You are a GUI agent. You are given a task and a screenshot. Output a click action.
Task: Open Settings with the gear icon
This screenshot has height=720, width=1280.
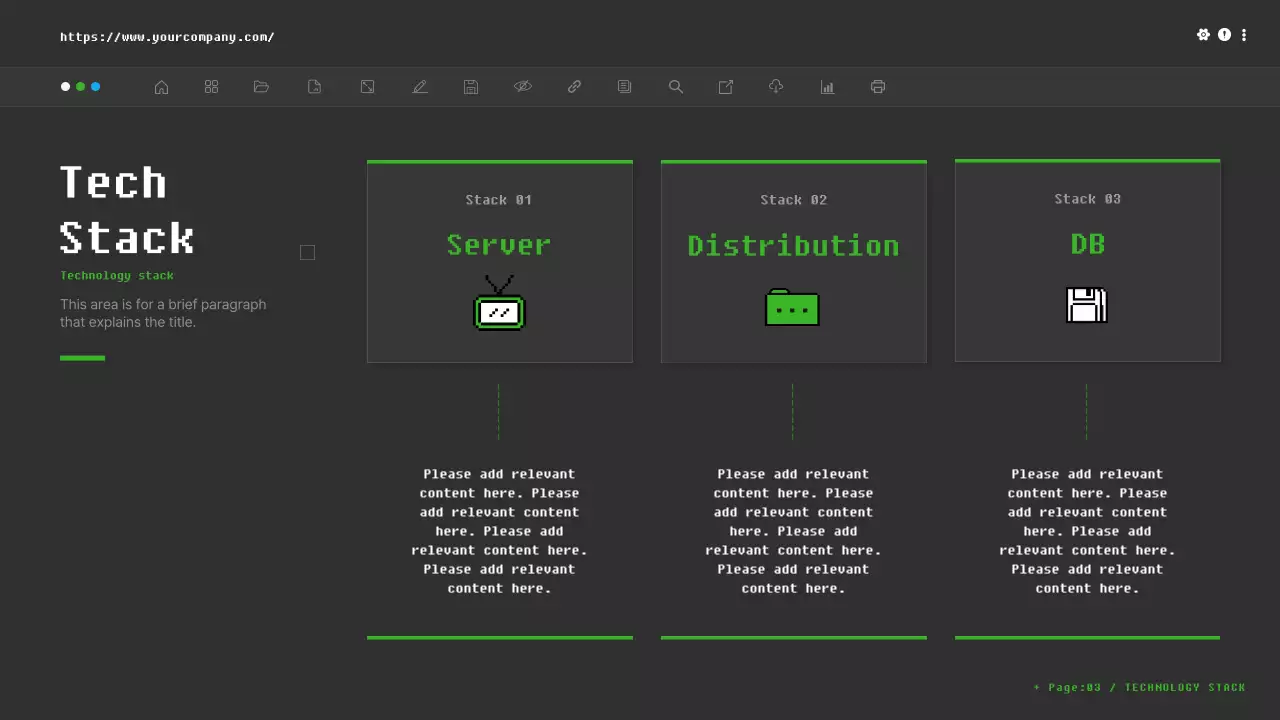pyautogui.click(x=1204, y=34)
